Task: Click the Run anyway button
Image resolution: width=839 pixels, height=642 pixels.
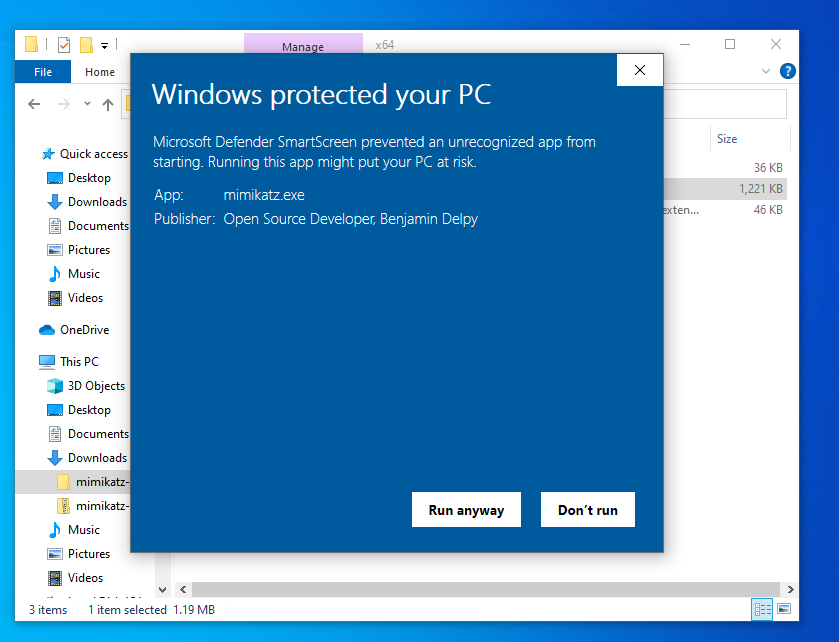Action: click(x=466, y=510)
